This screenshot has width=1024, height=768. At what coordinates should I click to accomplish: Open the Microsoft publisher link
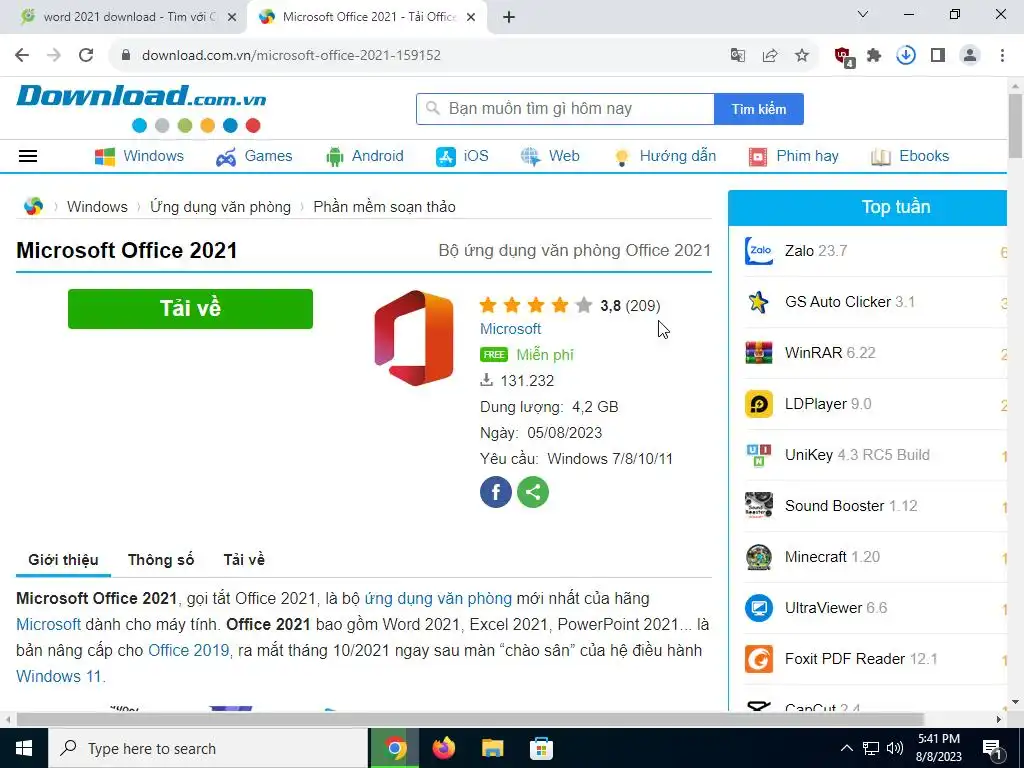pos(511,328)
